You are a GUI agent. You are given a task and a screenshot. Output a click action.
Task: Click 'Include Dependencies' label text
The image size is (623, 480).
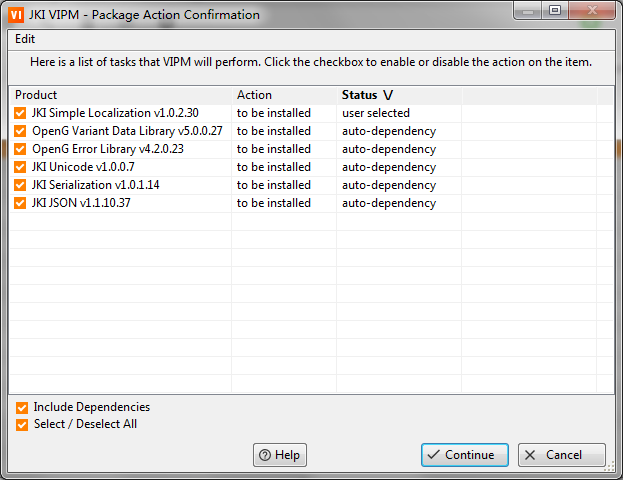(x=92, y=407)
